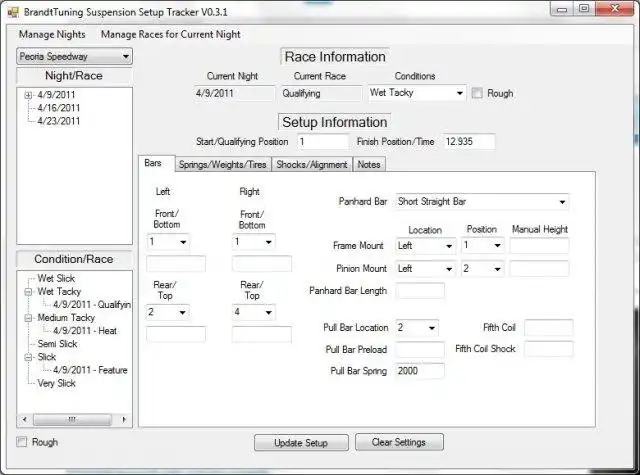Maximize the Setup Tracker window
This screenshot has width=640, height=475.
click(x=584, y=9)
